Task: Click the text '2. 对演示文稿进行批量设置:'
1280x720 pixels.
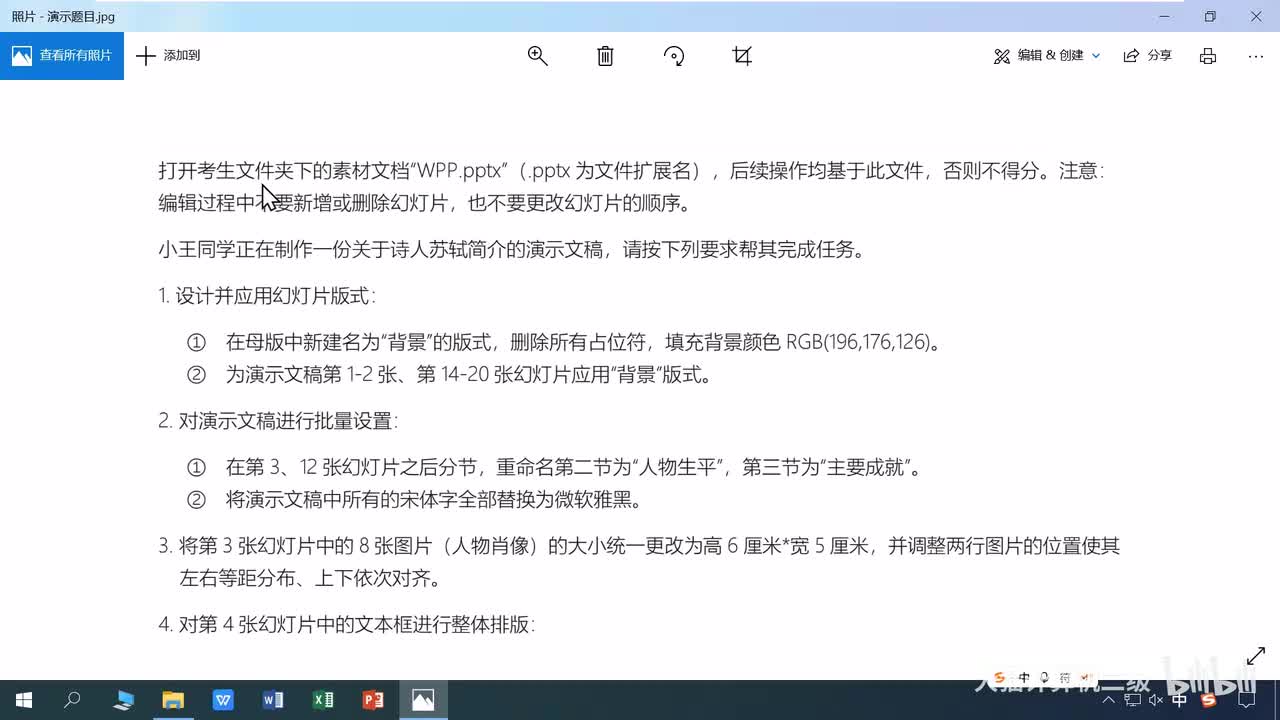Action: point(278,421)
